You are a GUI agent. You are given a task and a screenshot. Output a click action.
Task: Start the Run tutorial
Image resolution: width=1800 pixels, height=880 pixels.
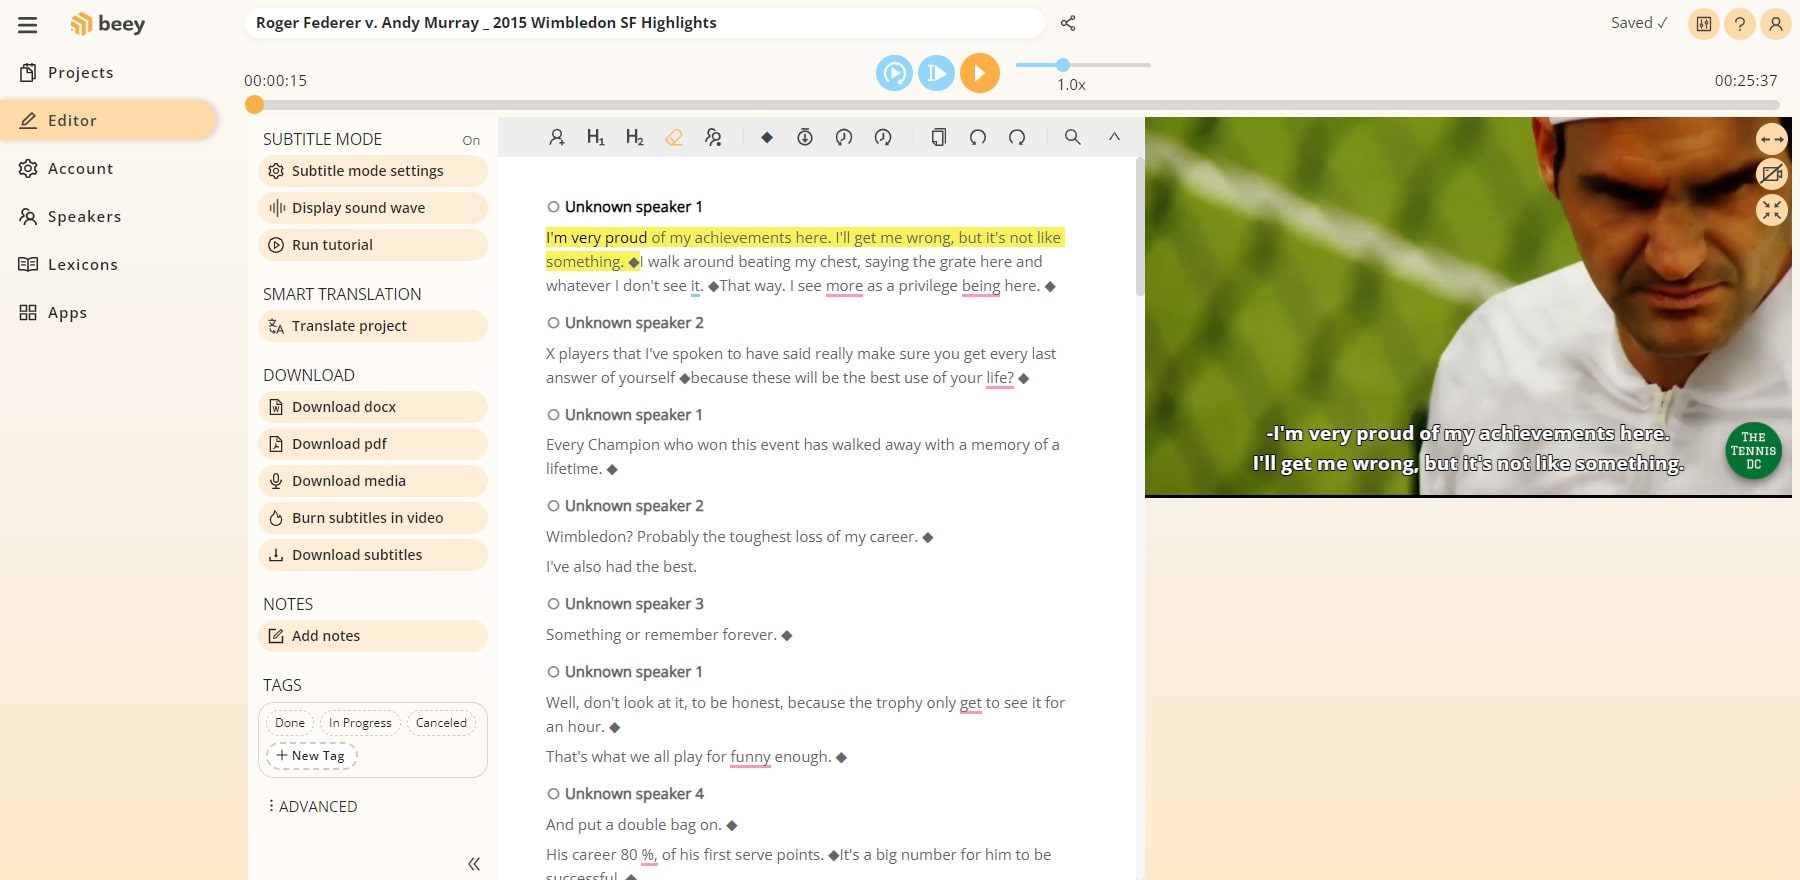[373, 245]
